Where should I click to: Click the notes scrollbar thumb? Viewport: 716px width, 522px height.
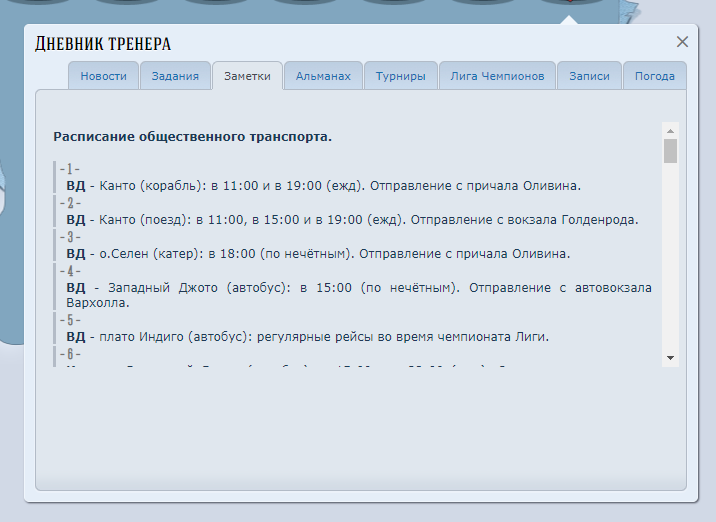point(670,151)
